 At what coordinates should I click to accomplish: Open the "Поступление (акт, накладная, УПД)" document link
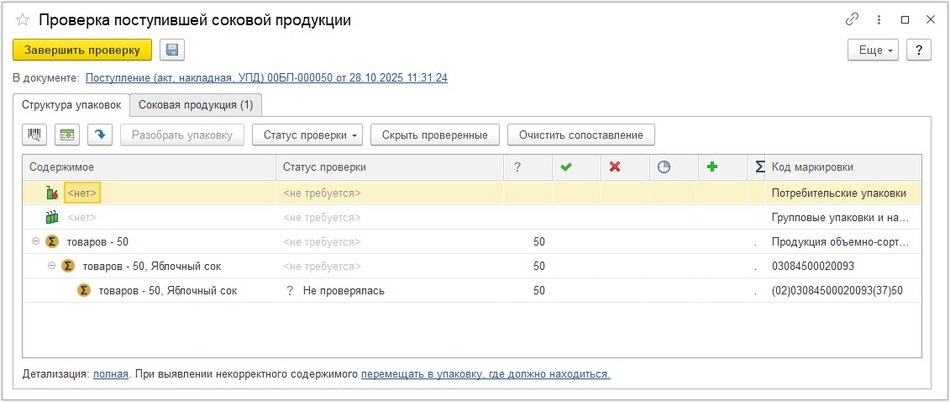(266, 77)
